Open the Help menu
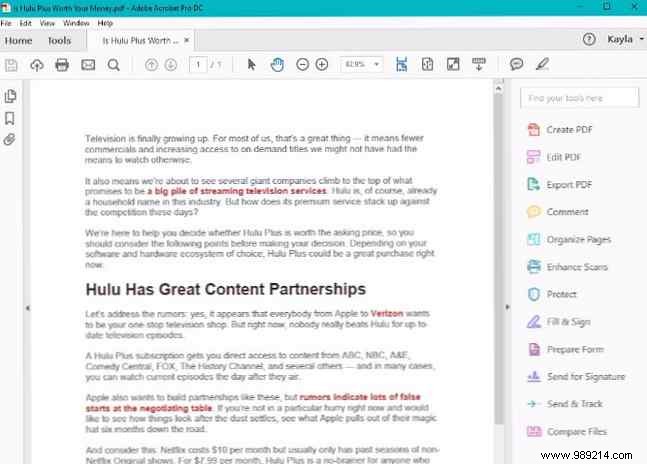Screen dimensions: 647x464 (105, 23)
